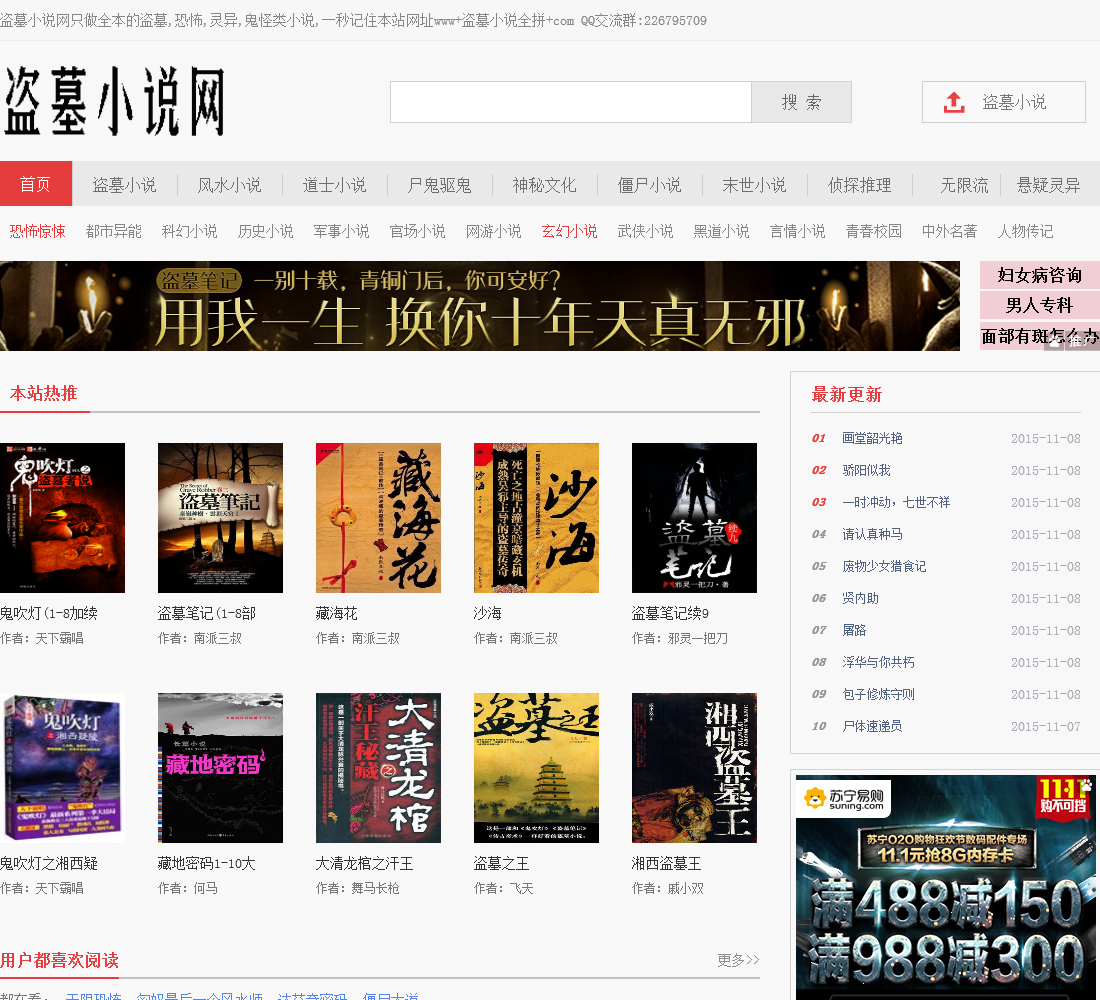Open latest update 屠路
1100x1000 pixels.
pos(854,630)
